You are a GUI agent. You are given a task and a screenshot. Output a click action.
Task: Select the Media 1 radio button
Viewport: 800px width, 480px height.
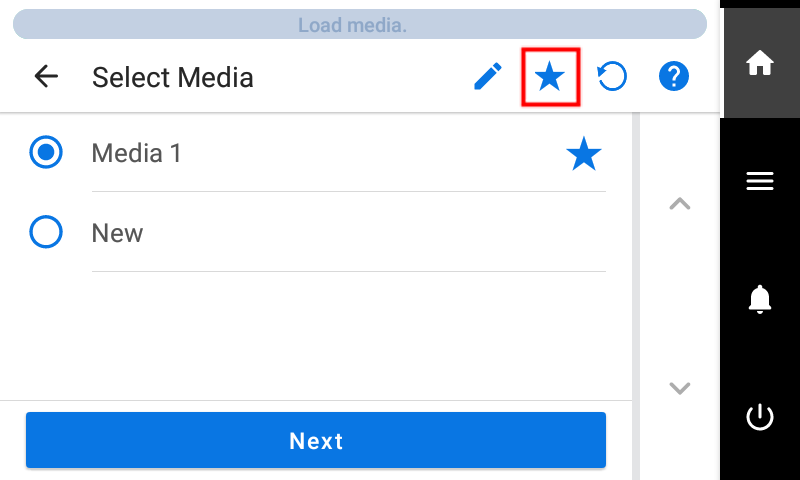pyautogui.click(x=46, y=153)
